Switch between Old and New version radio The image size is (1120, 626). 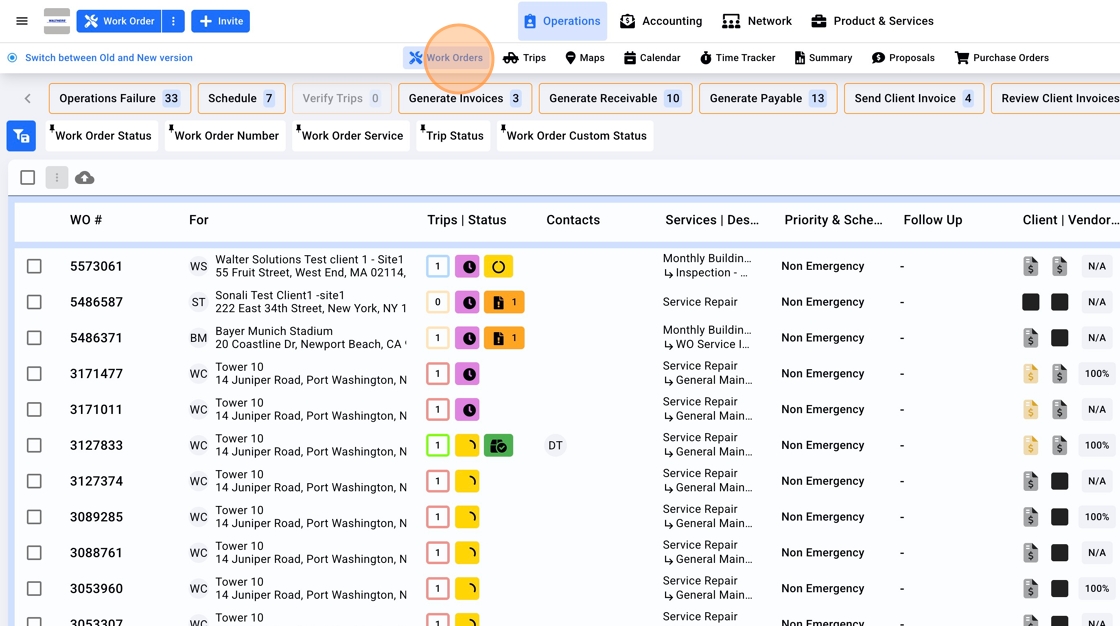coord(13,58)
